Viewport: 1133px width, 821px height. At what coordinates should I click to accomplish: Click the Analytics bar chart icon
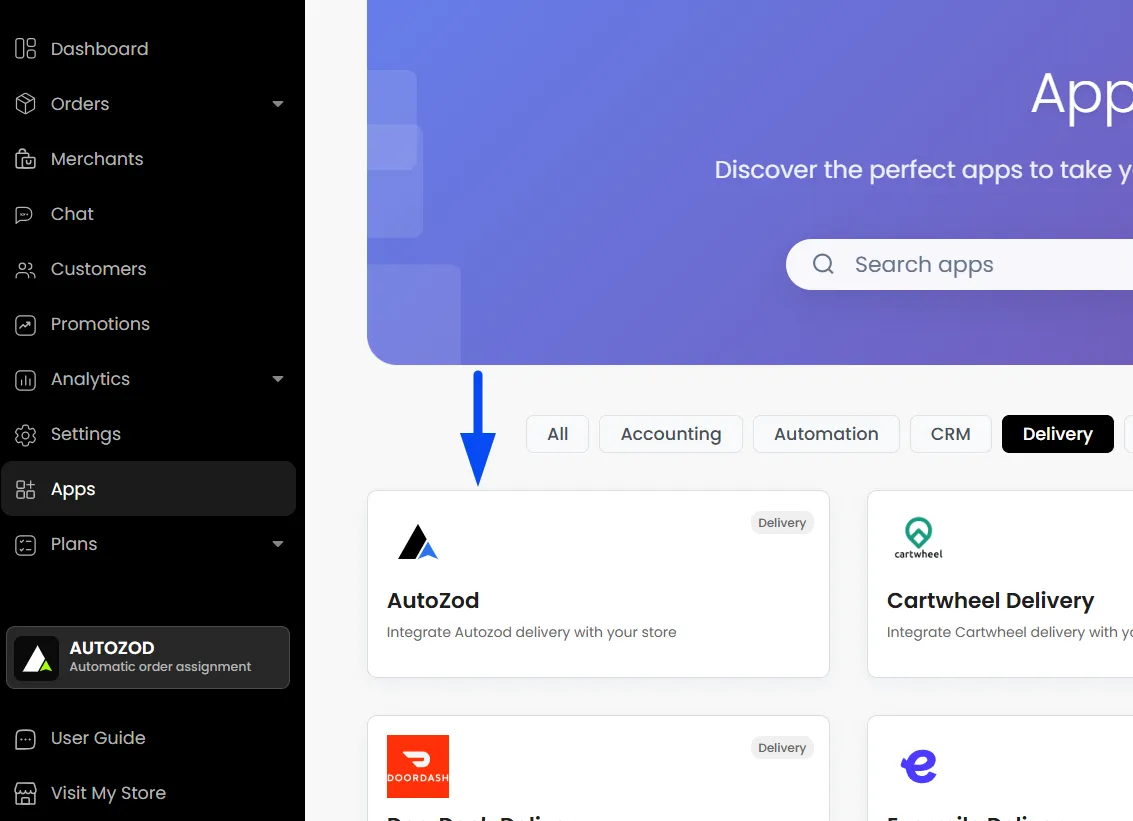(25, 379)
